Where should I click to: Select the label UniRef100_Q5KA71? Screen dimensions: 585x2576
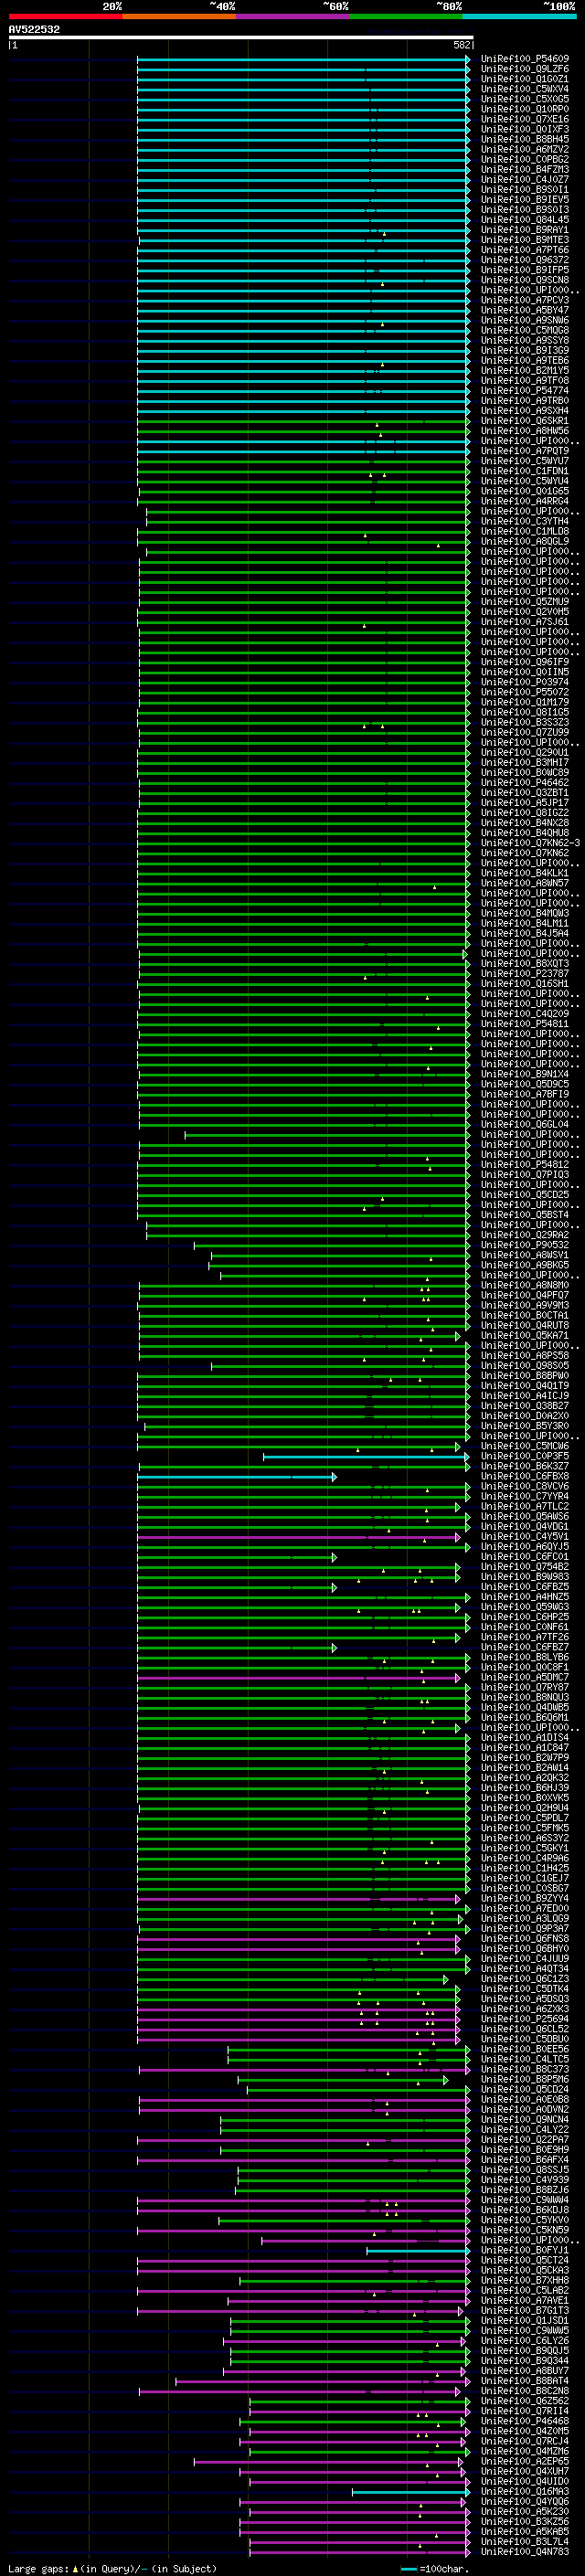(524, 1335)
